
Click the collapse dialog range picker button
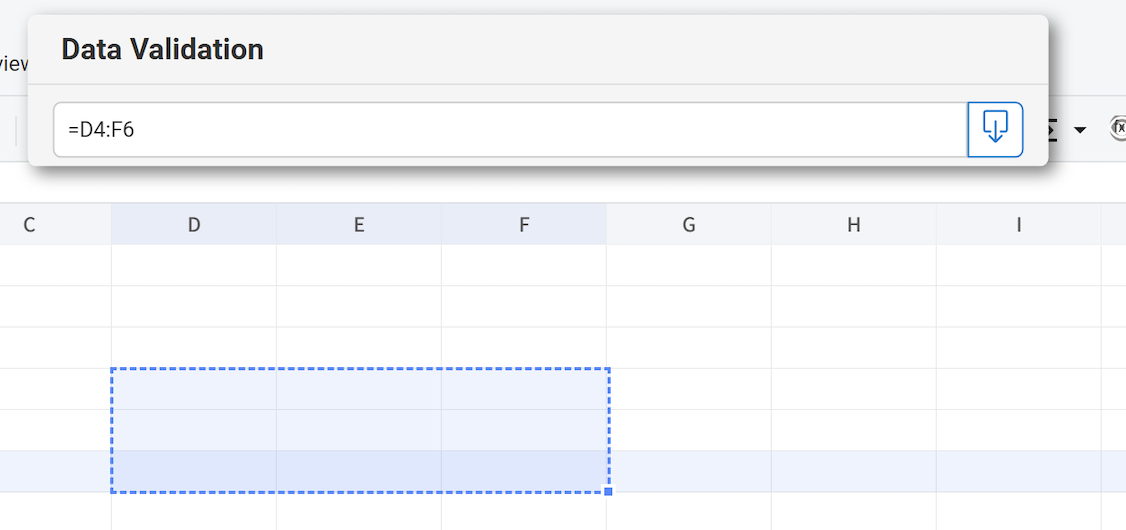point(995,129)
